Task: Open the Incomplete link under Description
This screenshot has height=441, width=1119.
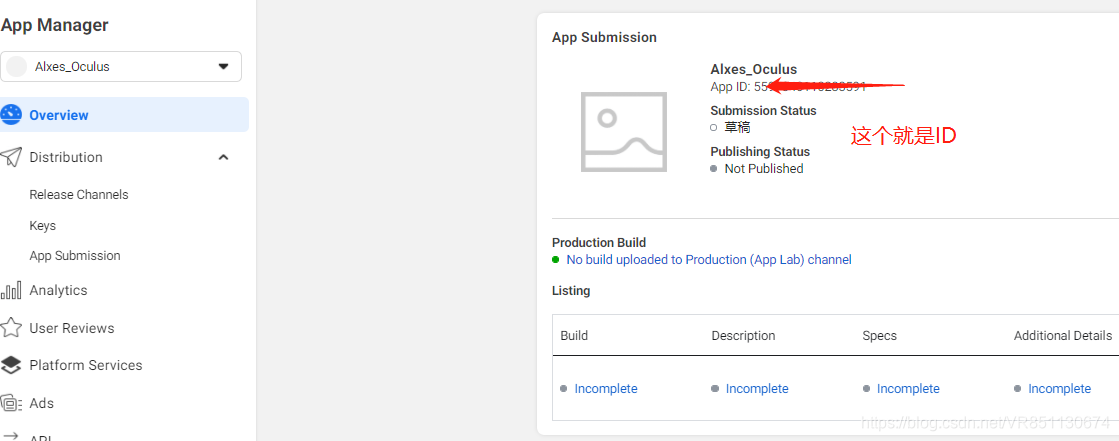Action: (x=757, y=389)
